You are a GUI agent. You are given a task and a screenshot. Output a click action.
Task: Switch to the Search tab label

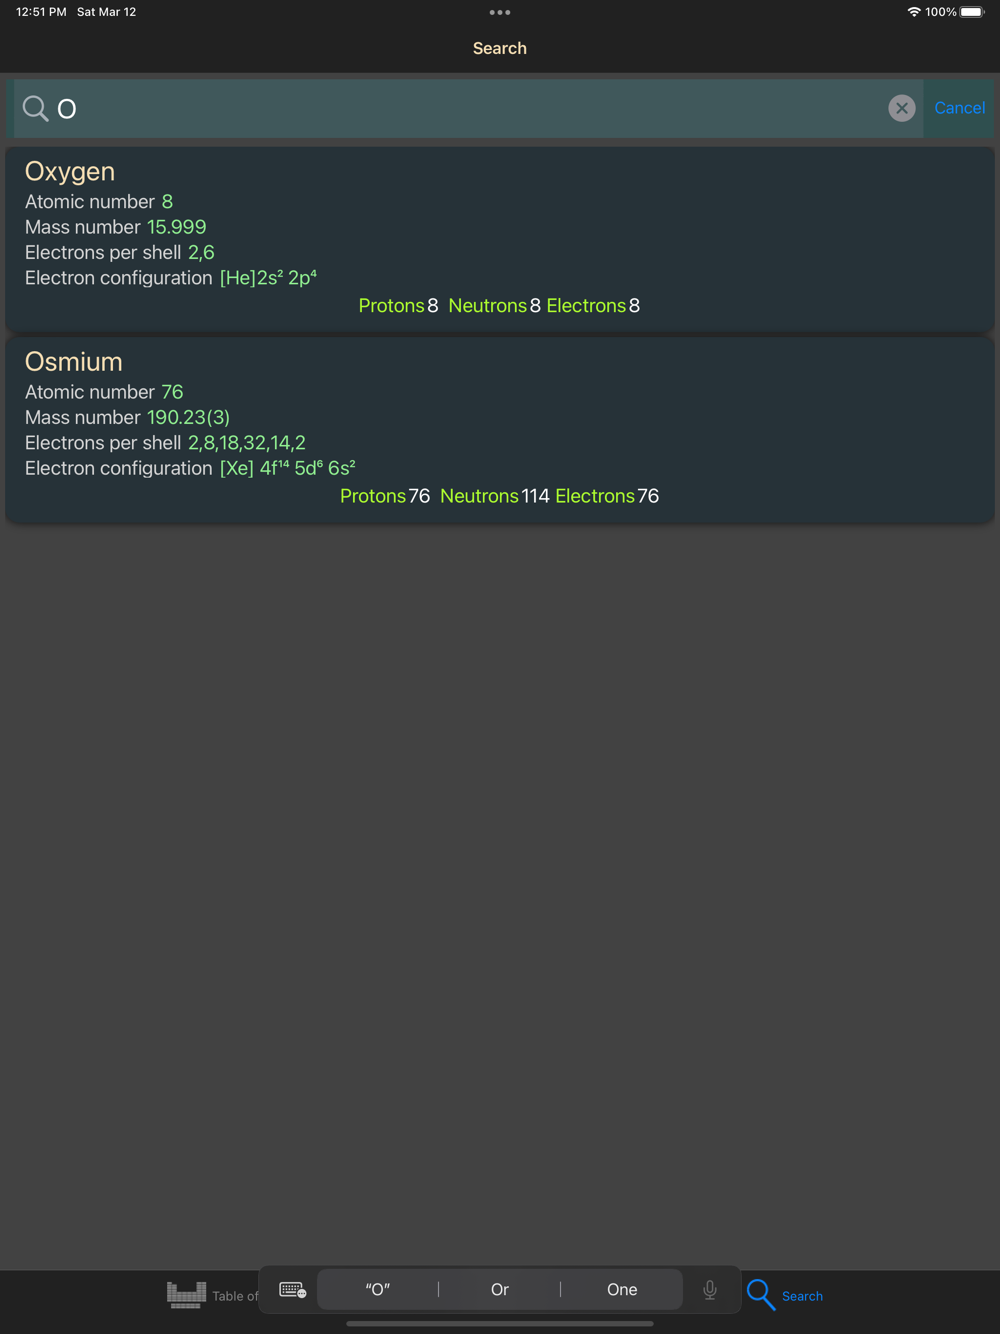click(x=802, y=1296)
